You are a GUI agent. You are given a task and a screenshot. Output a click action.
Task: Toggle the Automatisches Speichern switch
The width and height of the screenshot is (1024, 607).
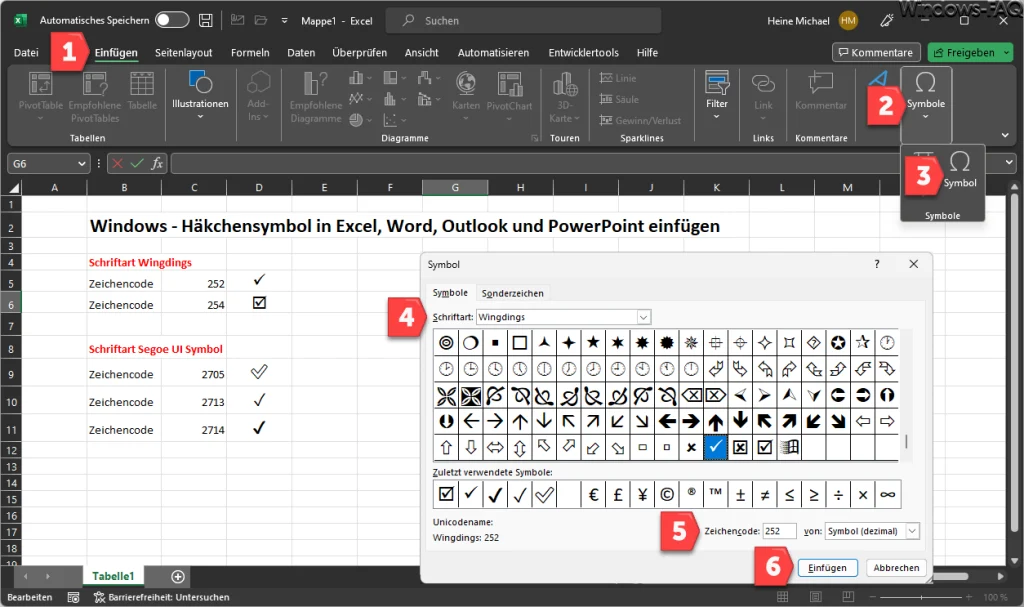point(172,20)
